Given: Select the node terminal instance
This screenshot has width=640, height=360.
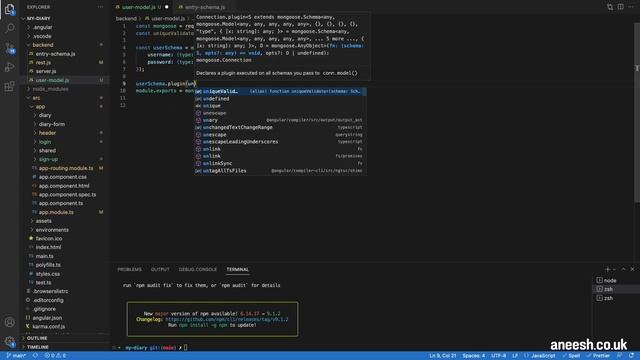Looking at the screenshot, I should tap(616, 280).
